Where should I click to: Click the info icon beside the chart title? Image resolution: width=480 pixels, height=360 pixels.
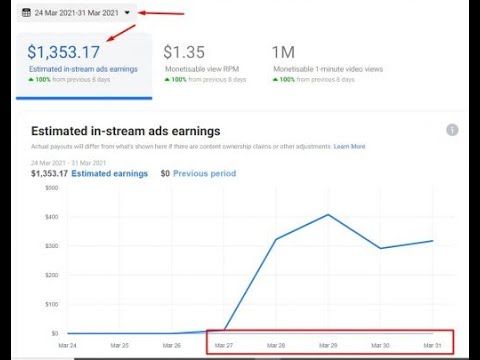(452, 130)
